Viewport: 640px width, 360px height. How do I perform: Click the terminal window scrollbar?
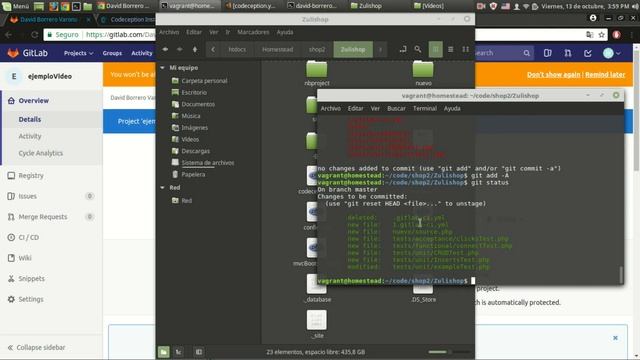click(x=621, y=274)
